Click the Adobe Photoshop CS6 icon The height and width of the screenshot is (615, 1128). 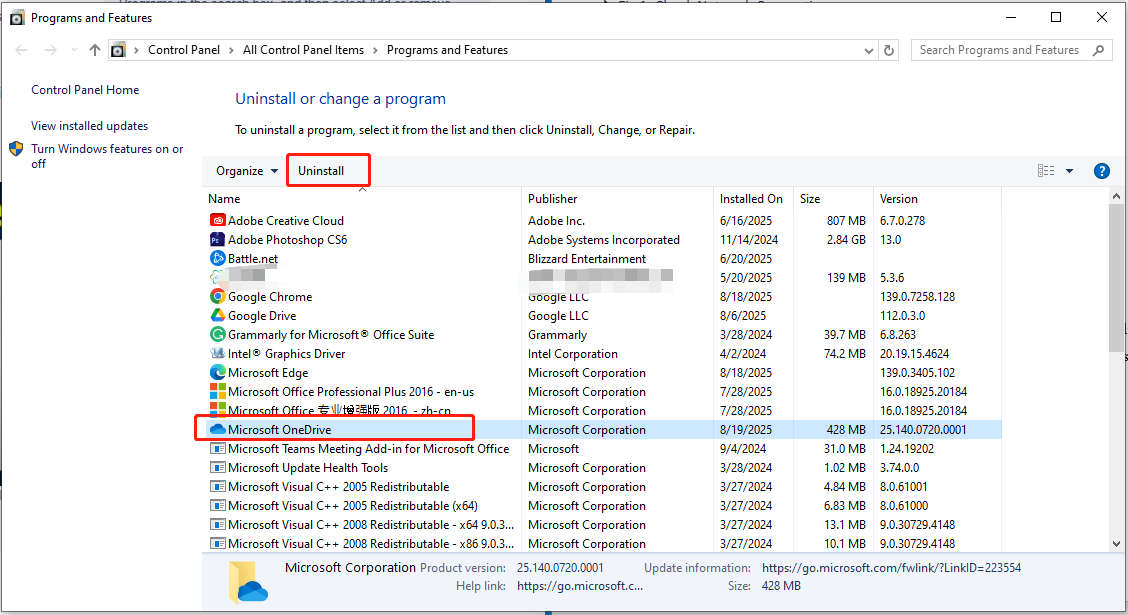tap(217, 240)
